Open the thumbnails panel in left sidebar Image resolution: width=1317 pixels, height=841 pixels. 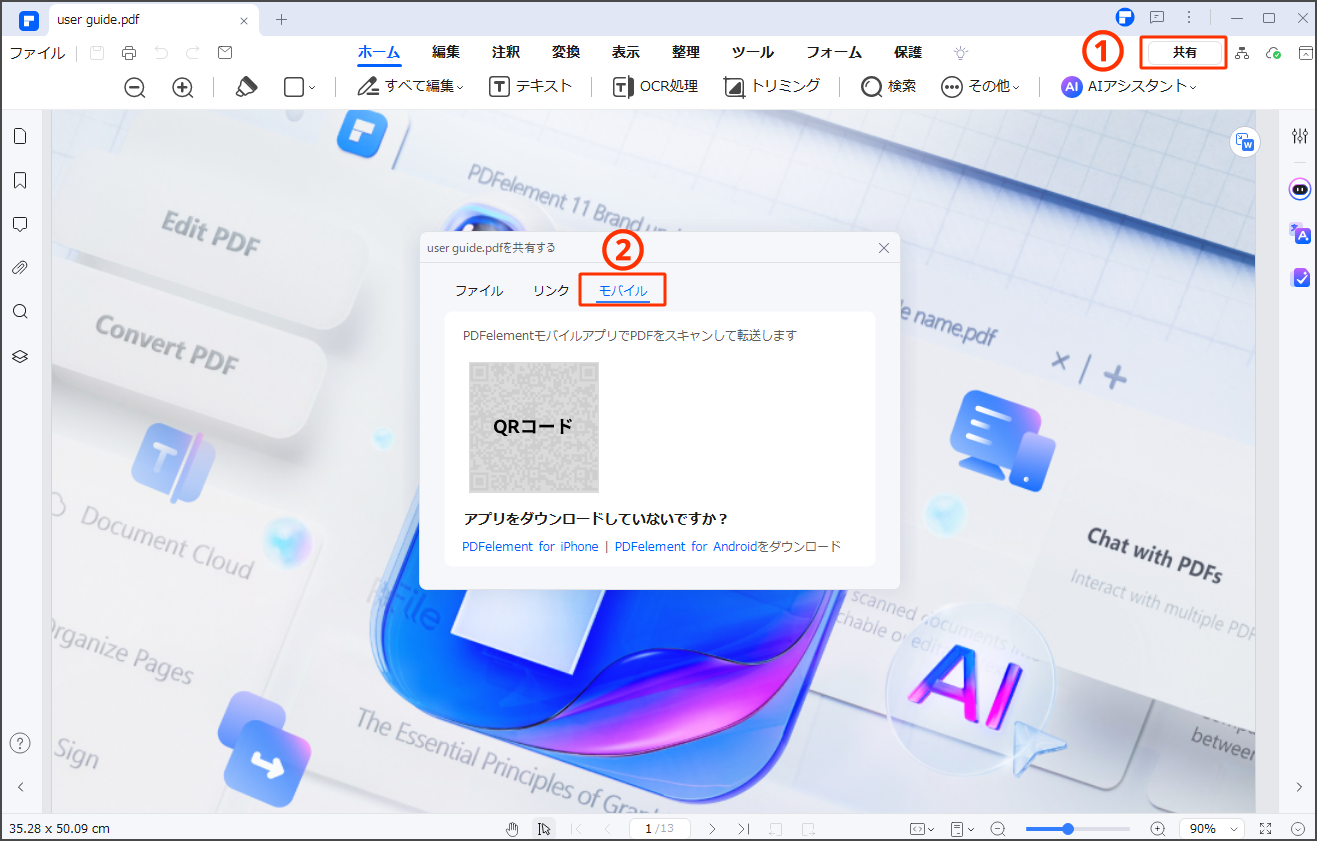[x=20, y=137]
